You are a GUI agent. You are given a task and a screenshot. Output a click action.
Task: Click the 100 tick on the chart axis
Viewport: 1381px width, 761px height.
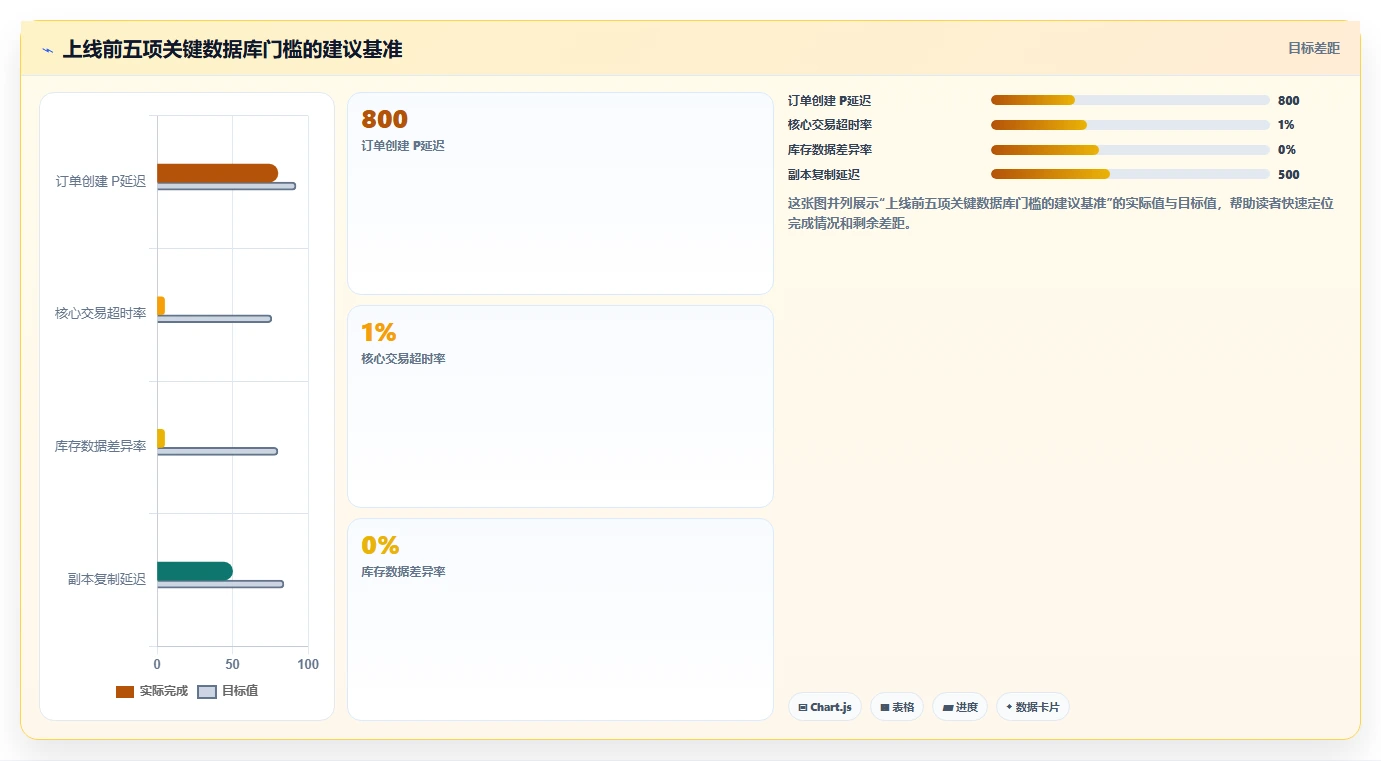[x=308, y=665]
